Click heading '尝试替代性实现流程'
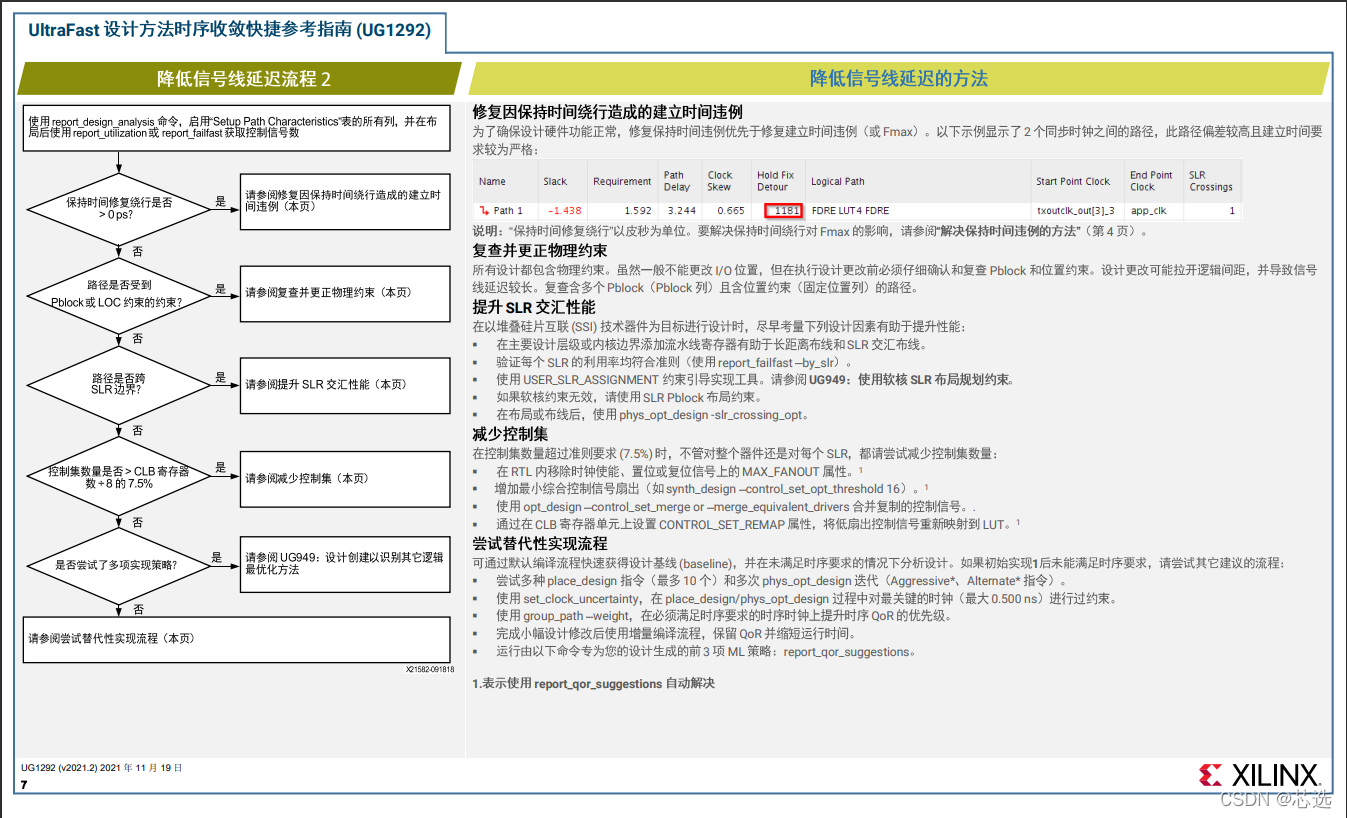This screenshot has width=1347, height=818. pyautogui.click(x=540, y=543)
